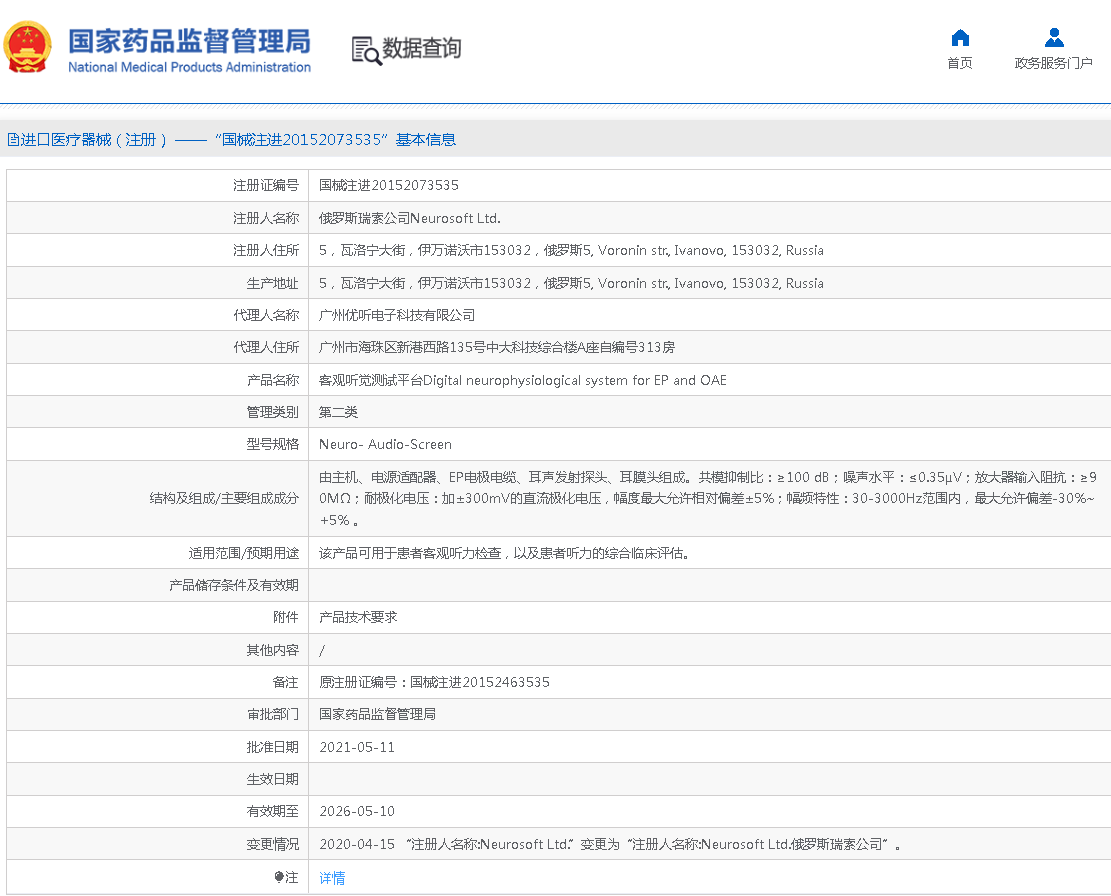
Task: Click the 产品名称 value containing Digital neurophysiological system
Action: [x=521, y=379]
